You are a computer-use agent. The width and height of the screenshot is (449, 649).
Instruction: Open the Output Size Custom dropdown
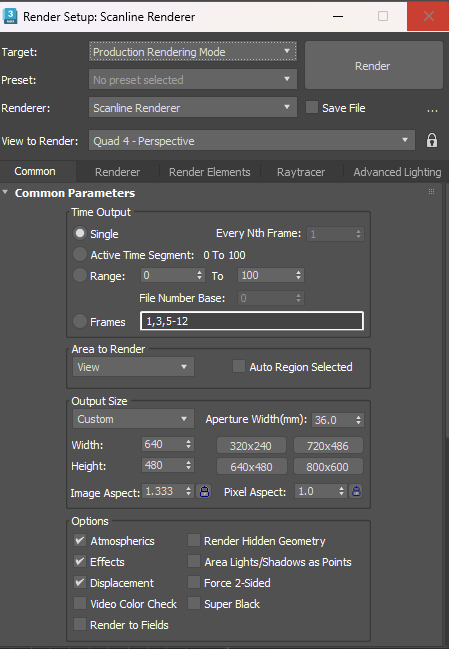point(133,419)
